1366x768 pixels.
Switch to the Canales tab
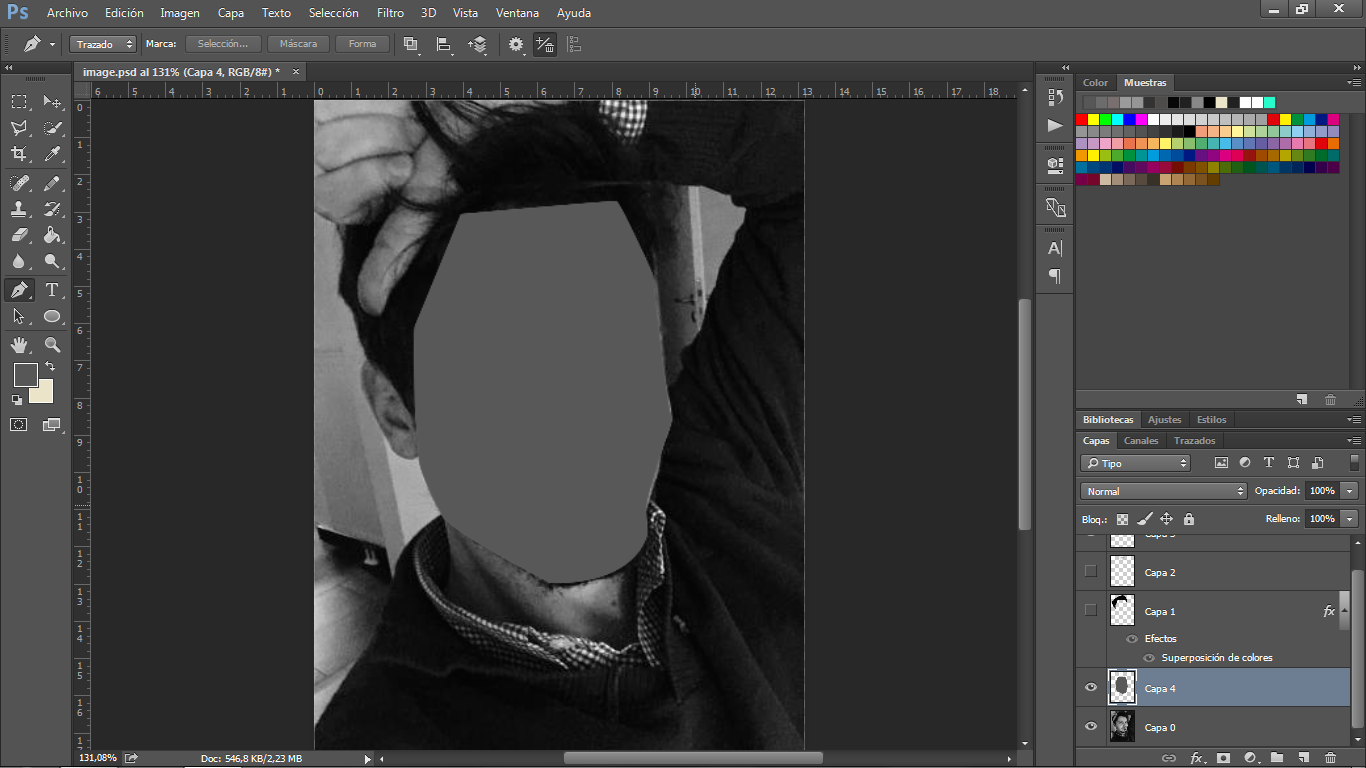click(1141, 440)
